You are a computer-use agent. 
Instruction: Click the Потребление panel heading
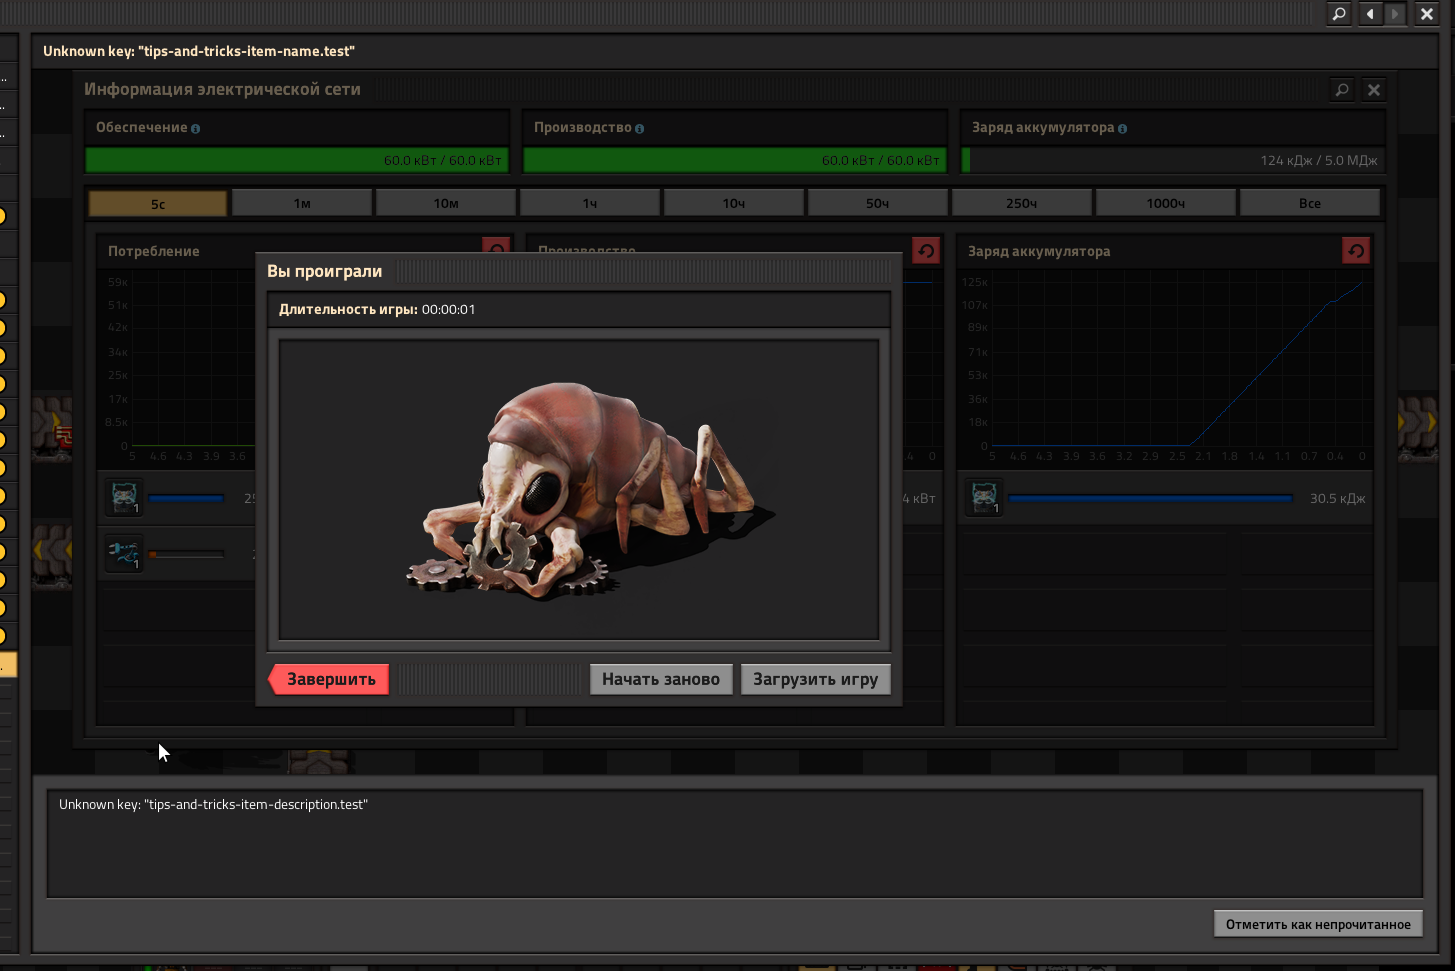(x=154, y=251)
